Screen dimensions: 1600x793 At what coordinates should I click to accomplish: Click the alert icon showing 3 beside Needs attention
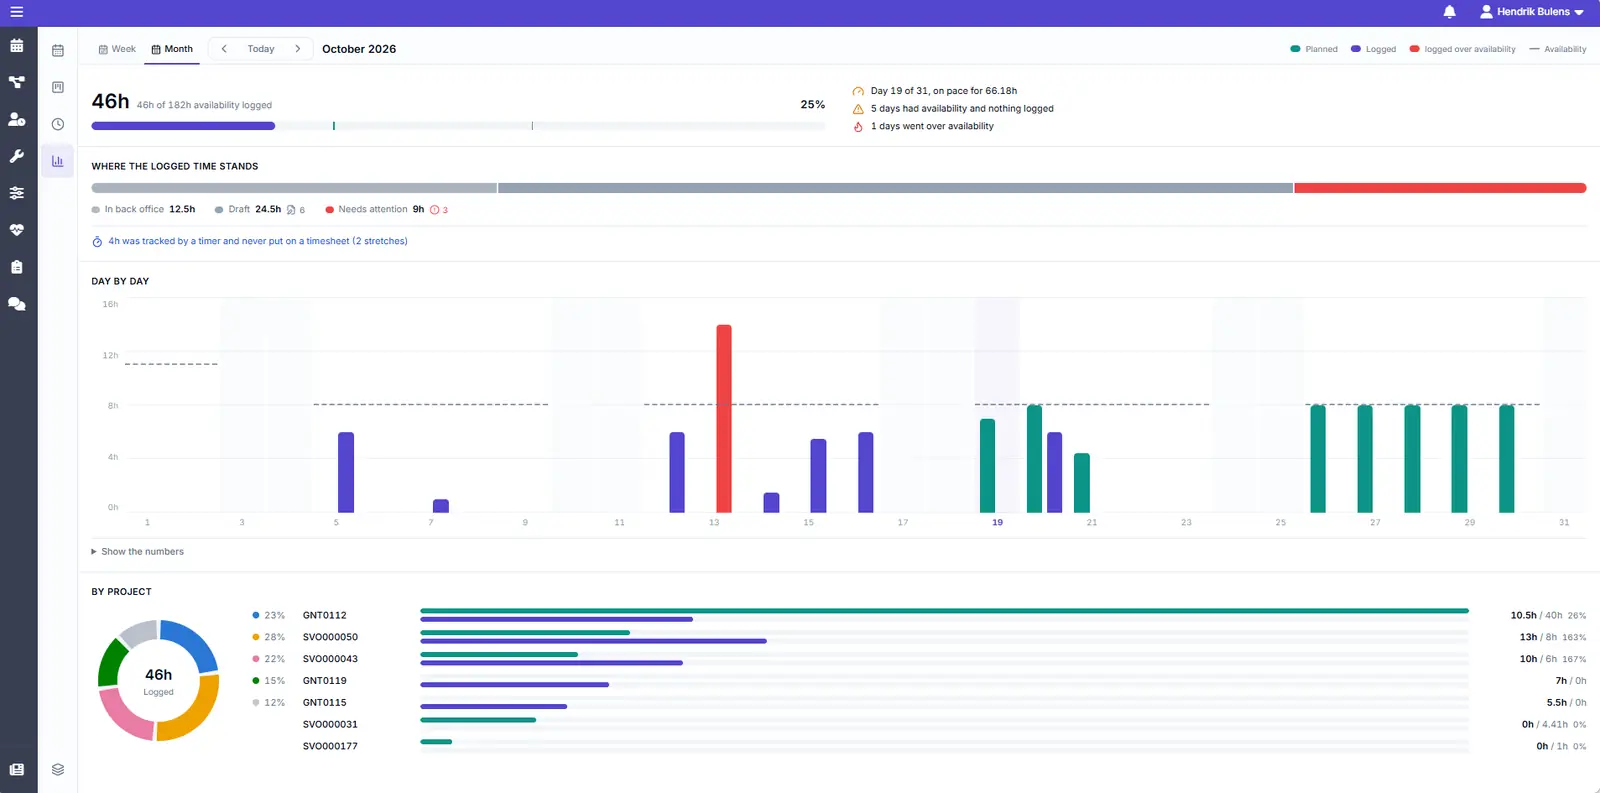[x=434, y=210]
